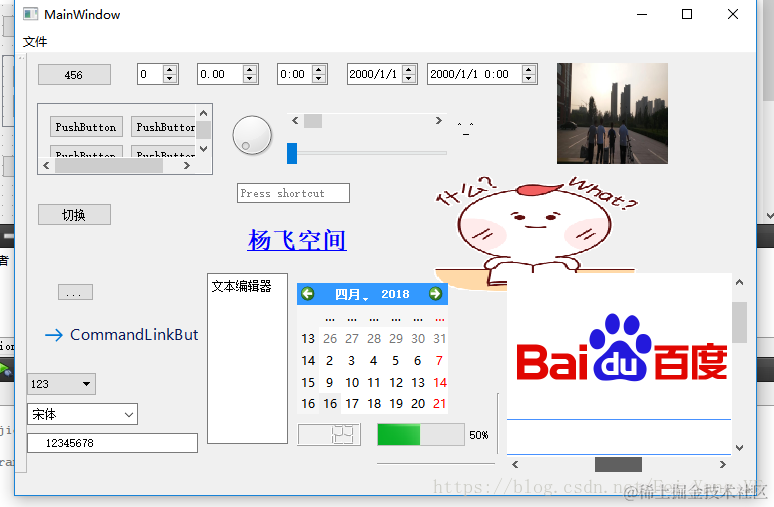
Task: Click into the 文本编辑器 text area
Action: [x=247, y=358]
